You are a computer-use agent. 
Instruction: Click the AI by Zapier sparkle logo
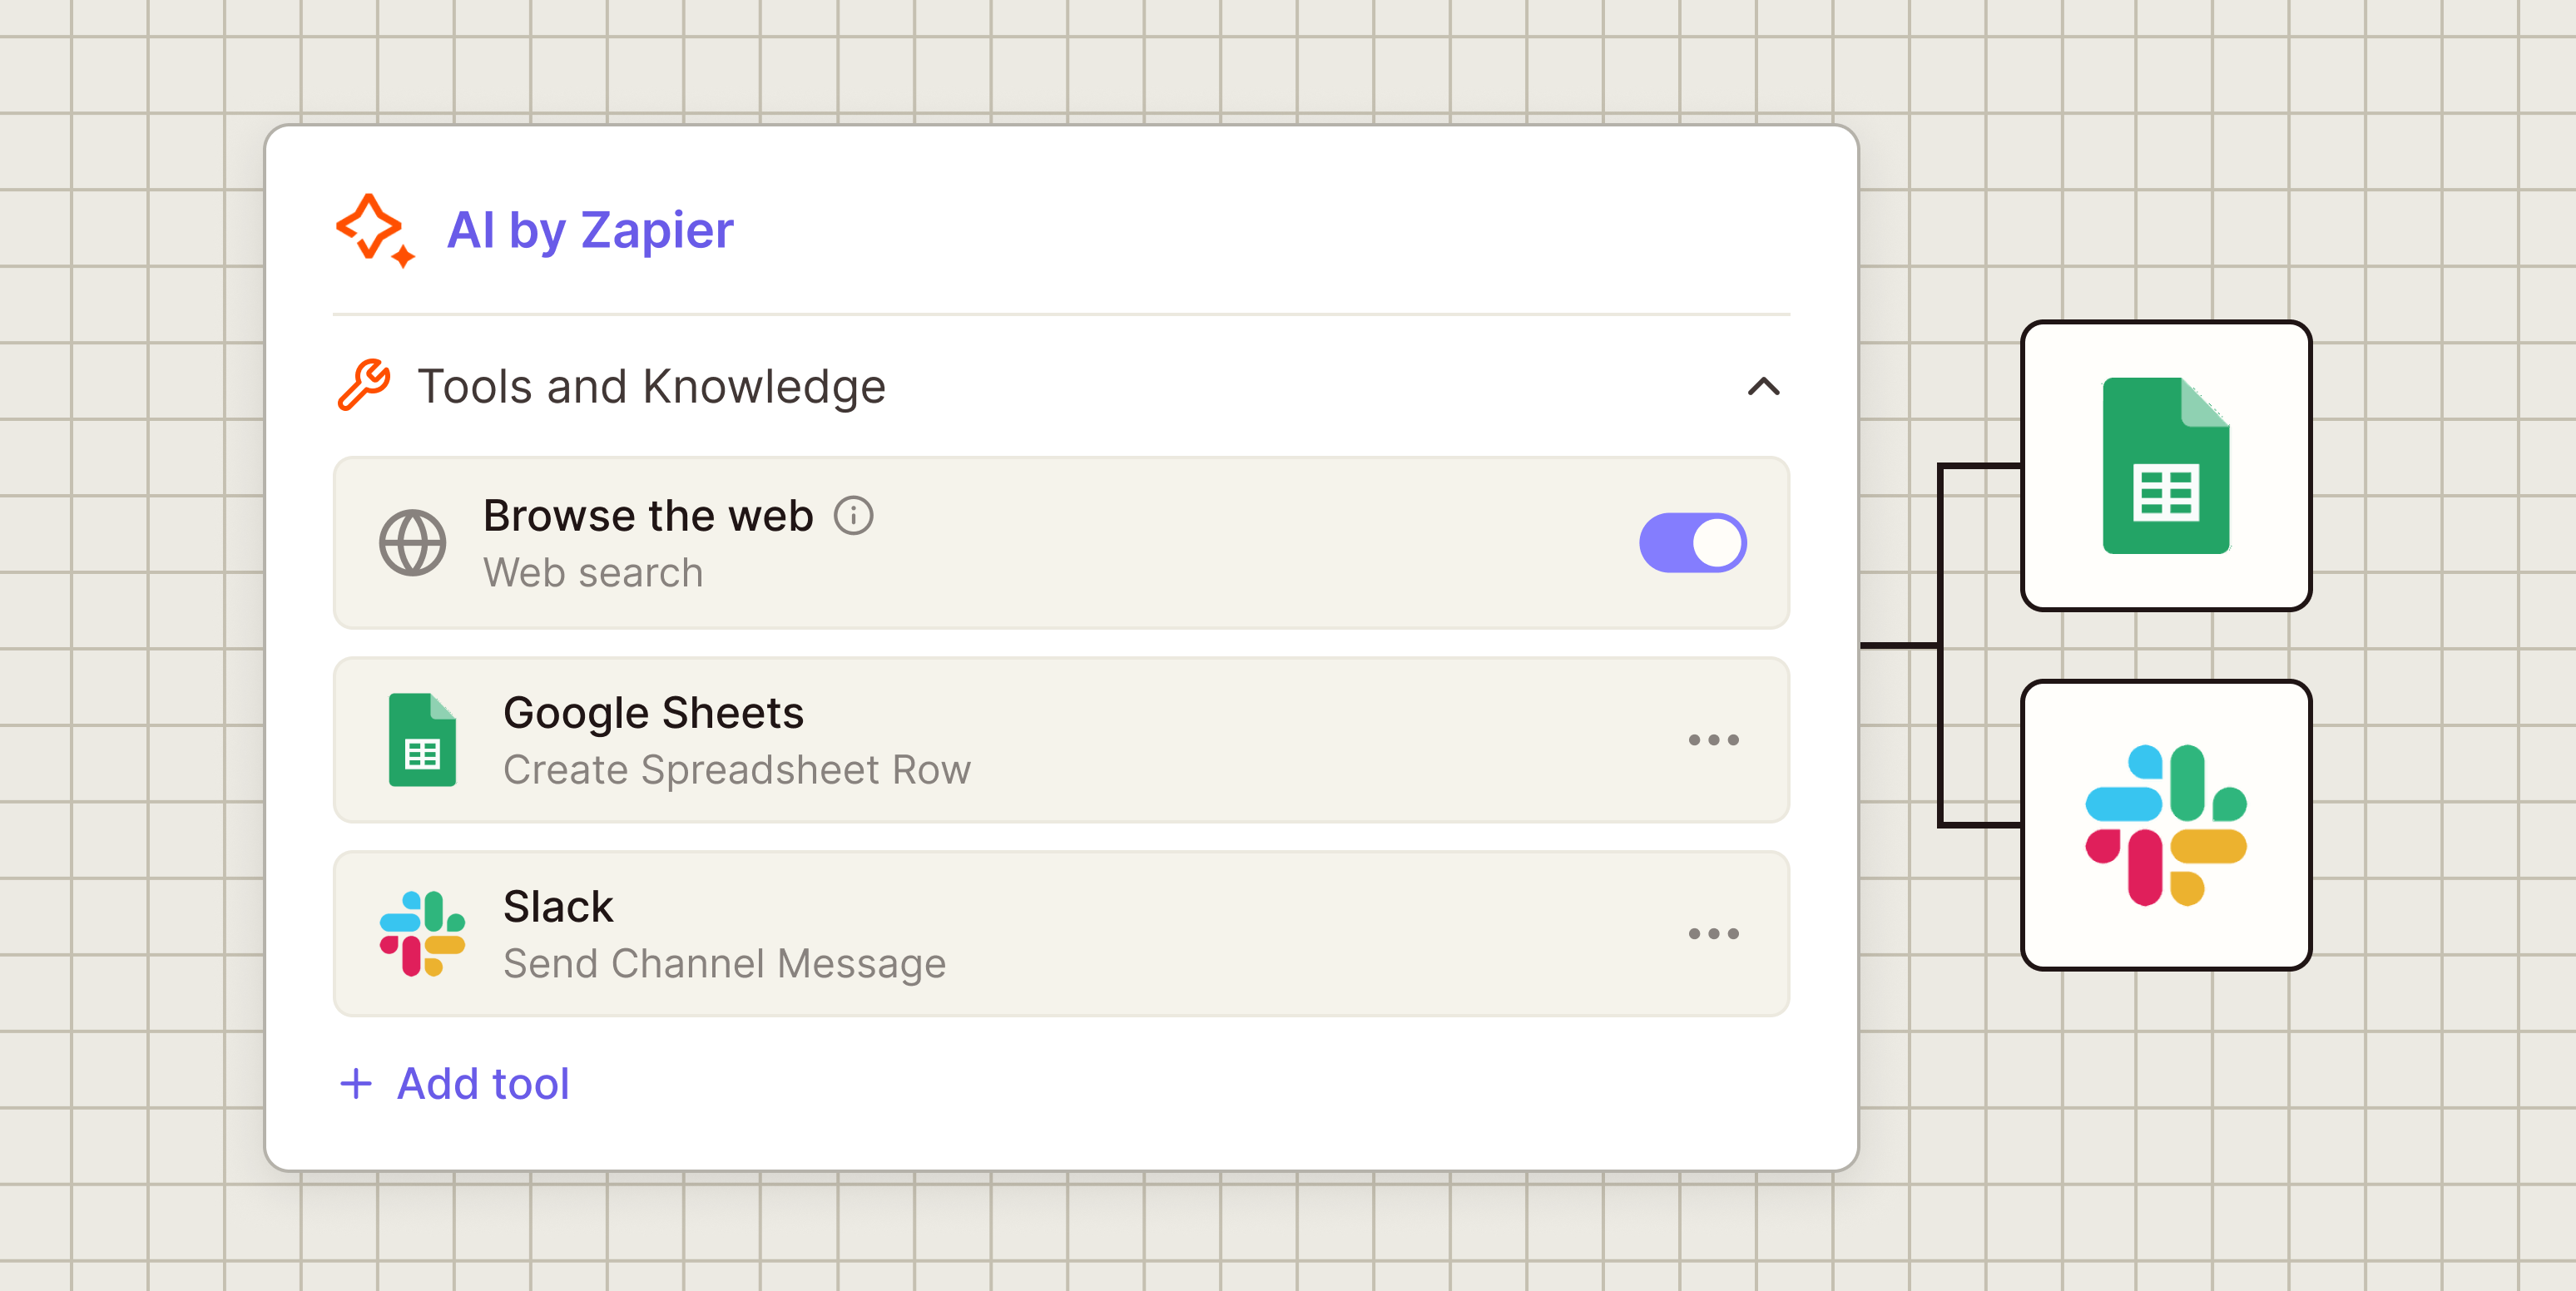[375, 231]
